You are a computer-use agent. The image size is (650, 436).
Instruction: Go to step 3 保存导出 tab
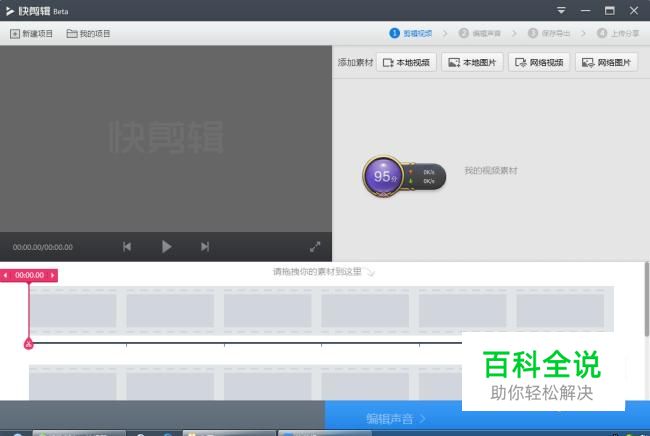pyautogui.click(x=549, y=33)
